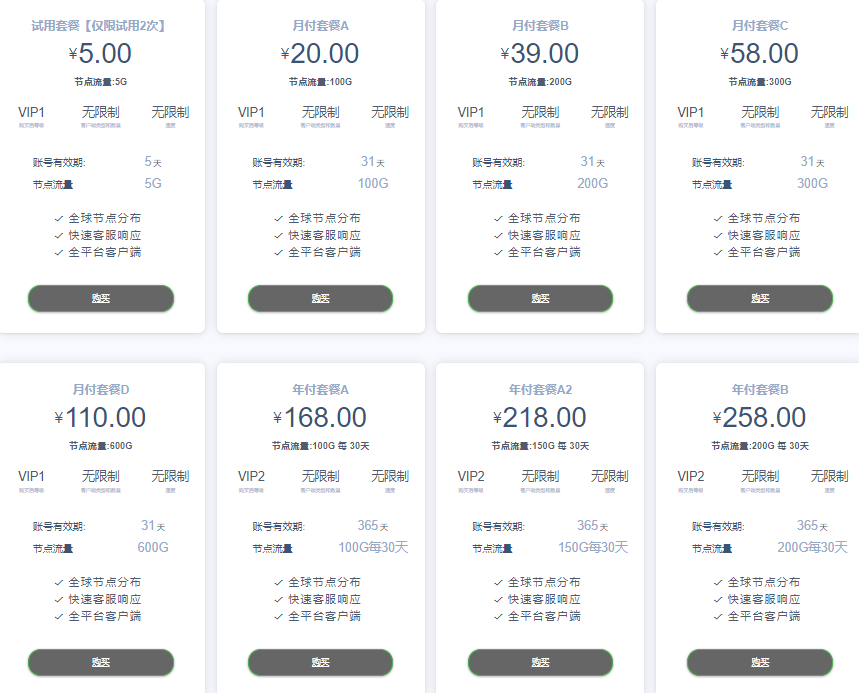Click the 月付套餐D plan heading
The width and height of the screenshot is (859, 693).
101,389
